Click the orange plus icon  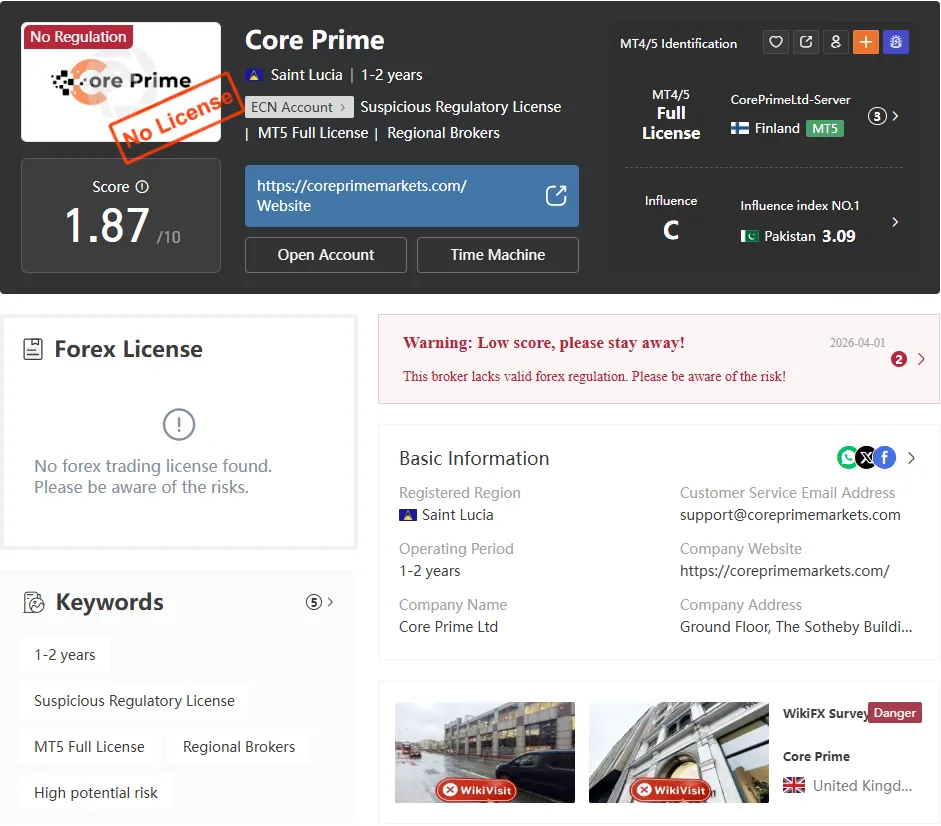pos(865,42)
